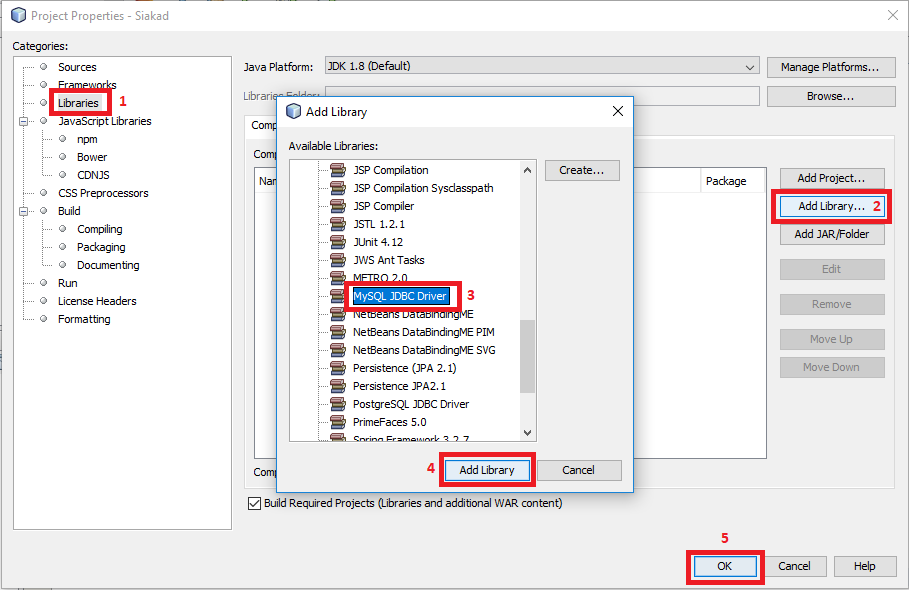Select the JSTL 1.2.1 library icon
Image resolution: width=909 pixels, height=590 pixels.
click(x=337, y=223)
